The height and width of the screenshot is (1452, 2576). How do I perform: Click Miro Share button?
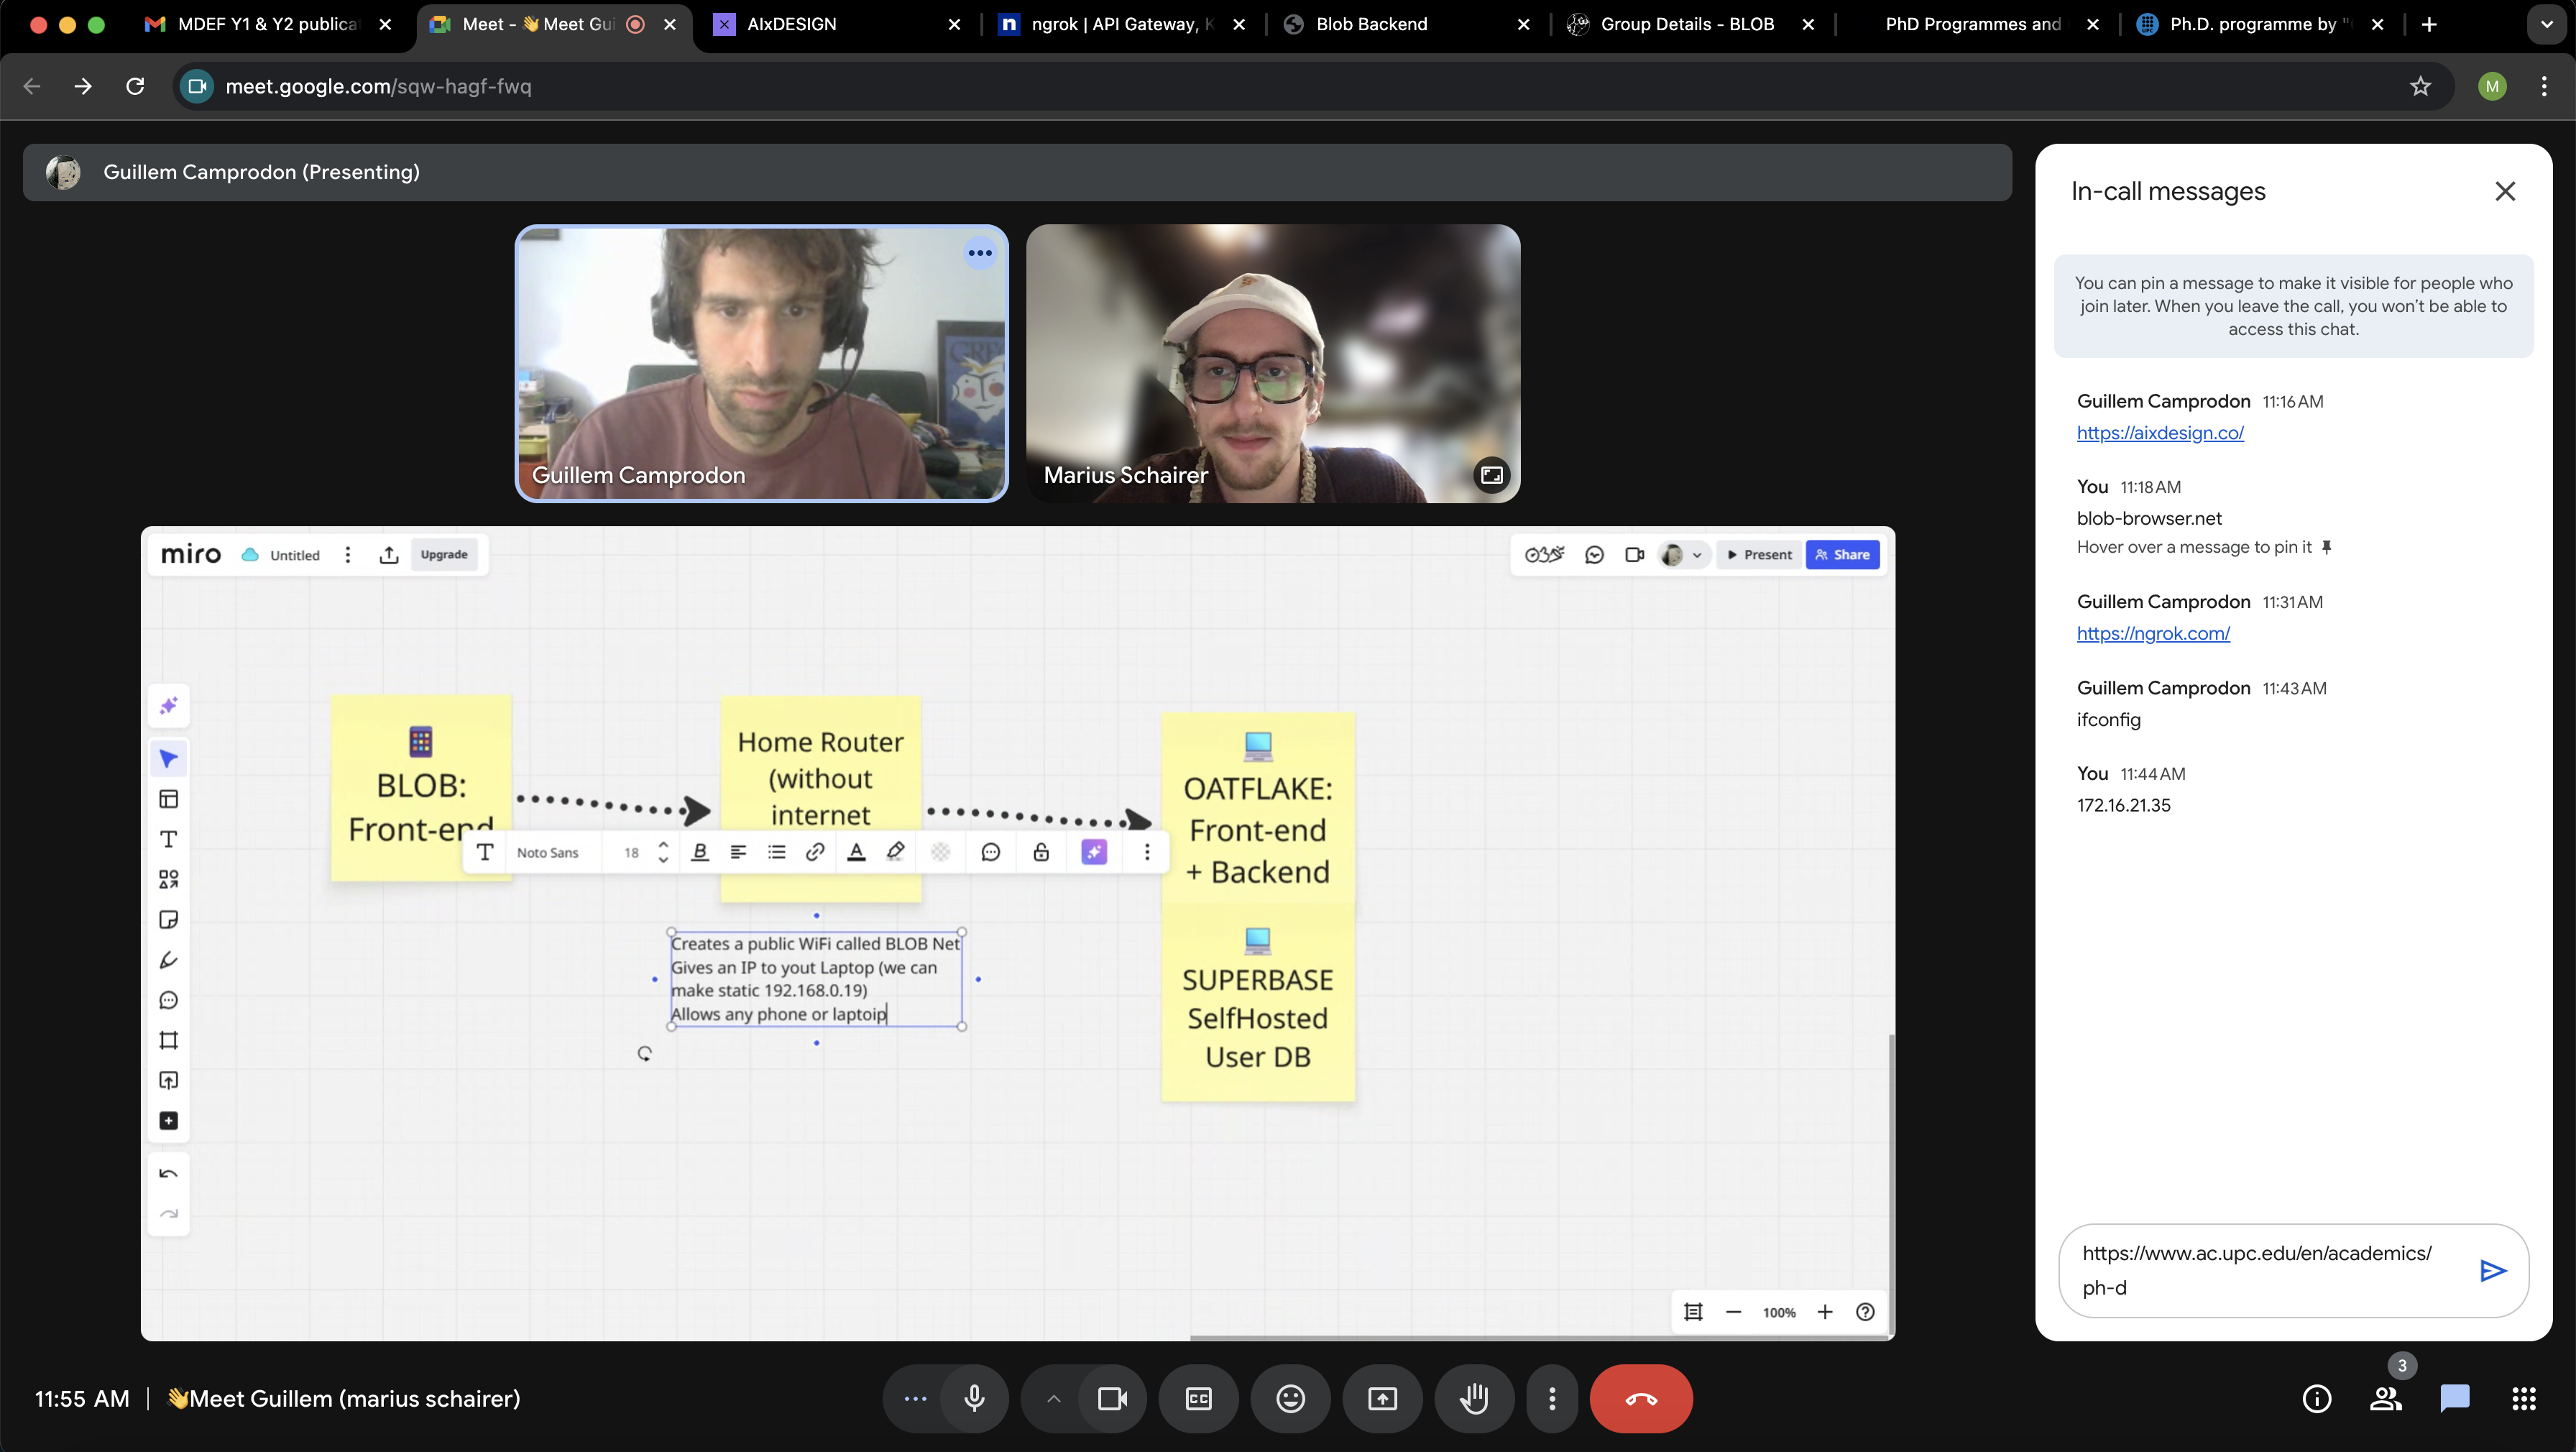(1842, 555)
